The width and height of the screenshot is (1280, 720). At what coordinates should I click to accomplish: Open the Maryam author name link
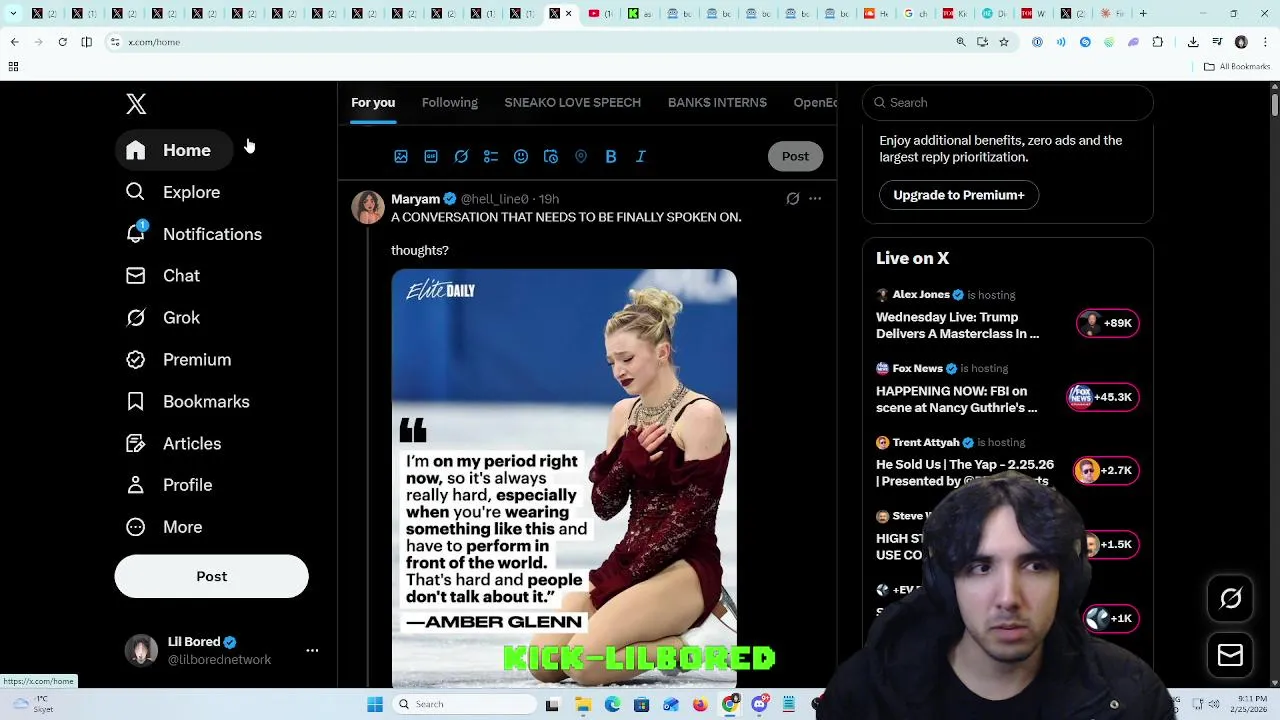[415, 199]
